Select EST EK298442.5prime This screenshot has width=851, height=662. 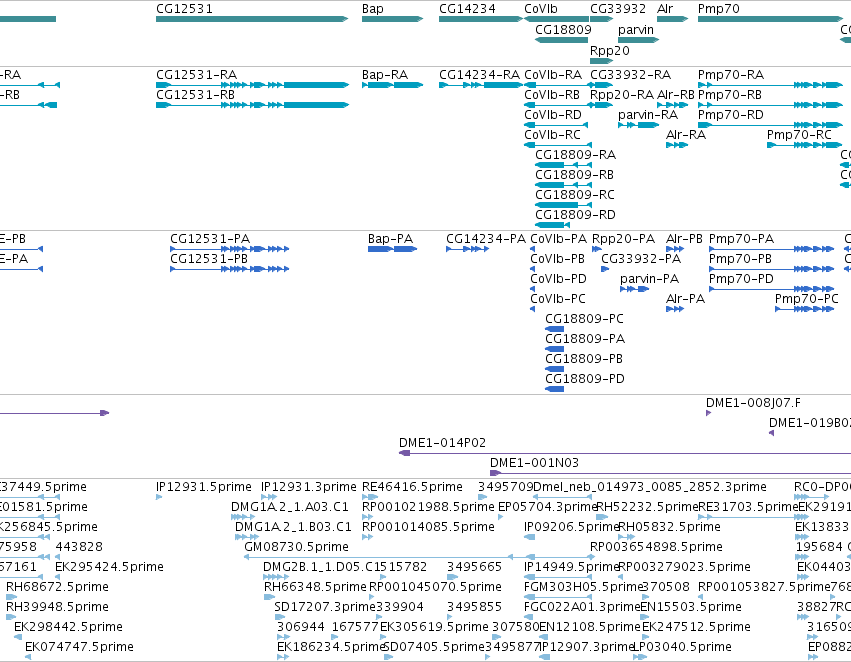[x=68, y=628]
